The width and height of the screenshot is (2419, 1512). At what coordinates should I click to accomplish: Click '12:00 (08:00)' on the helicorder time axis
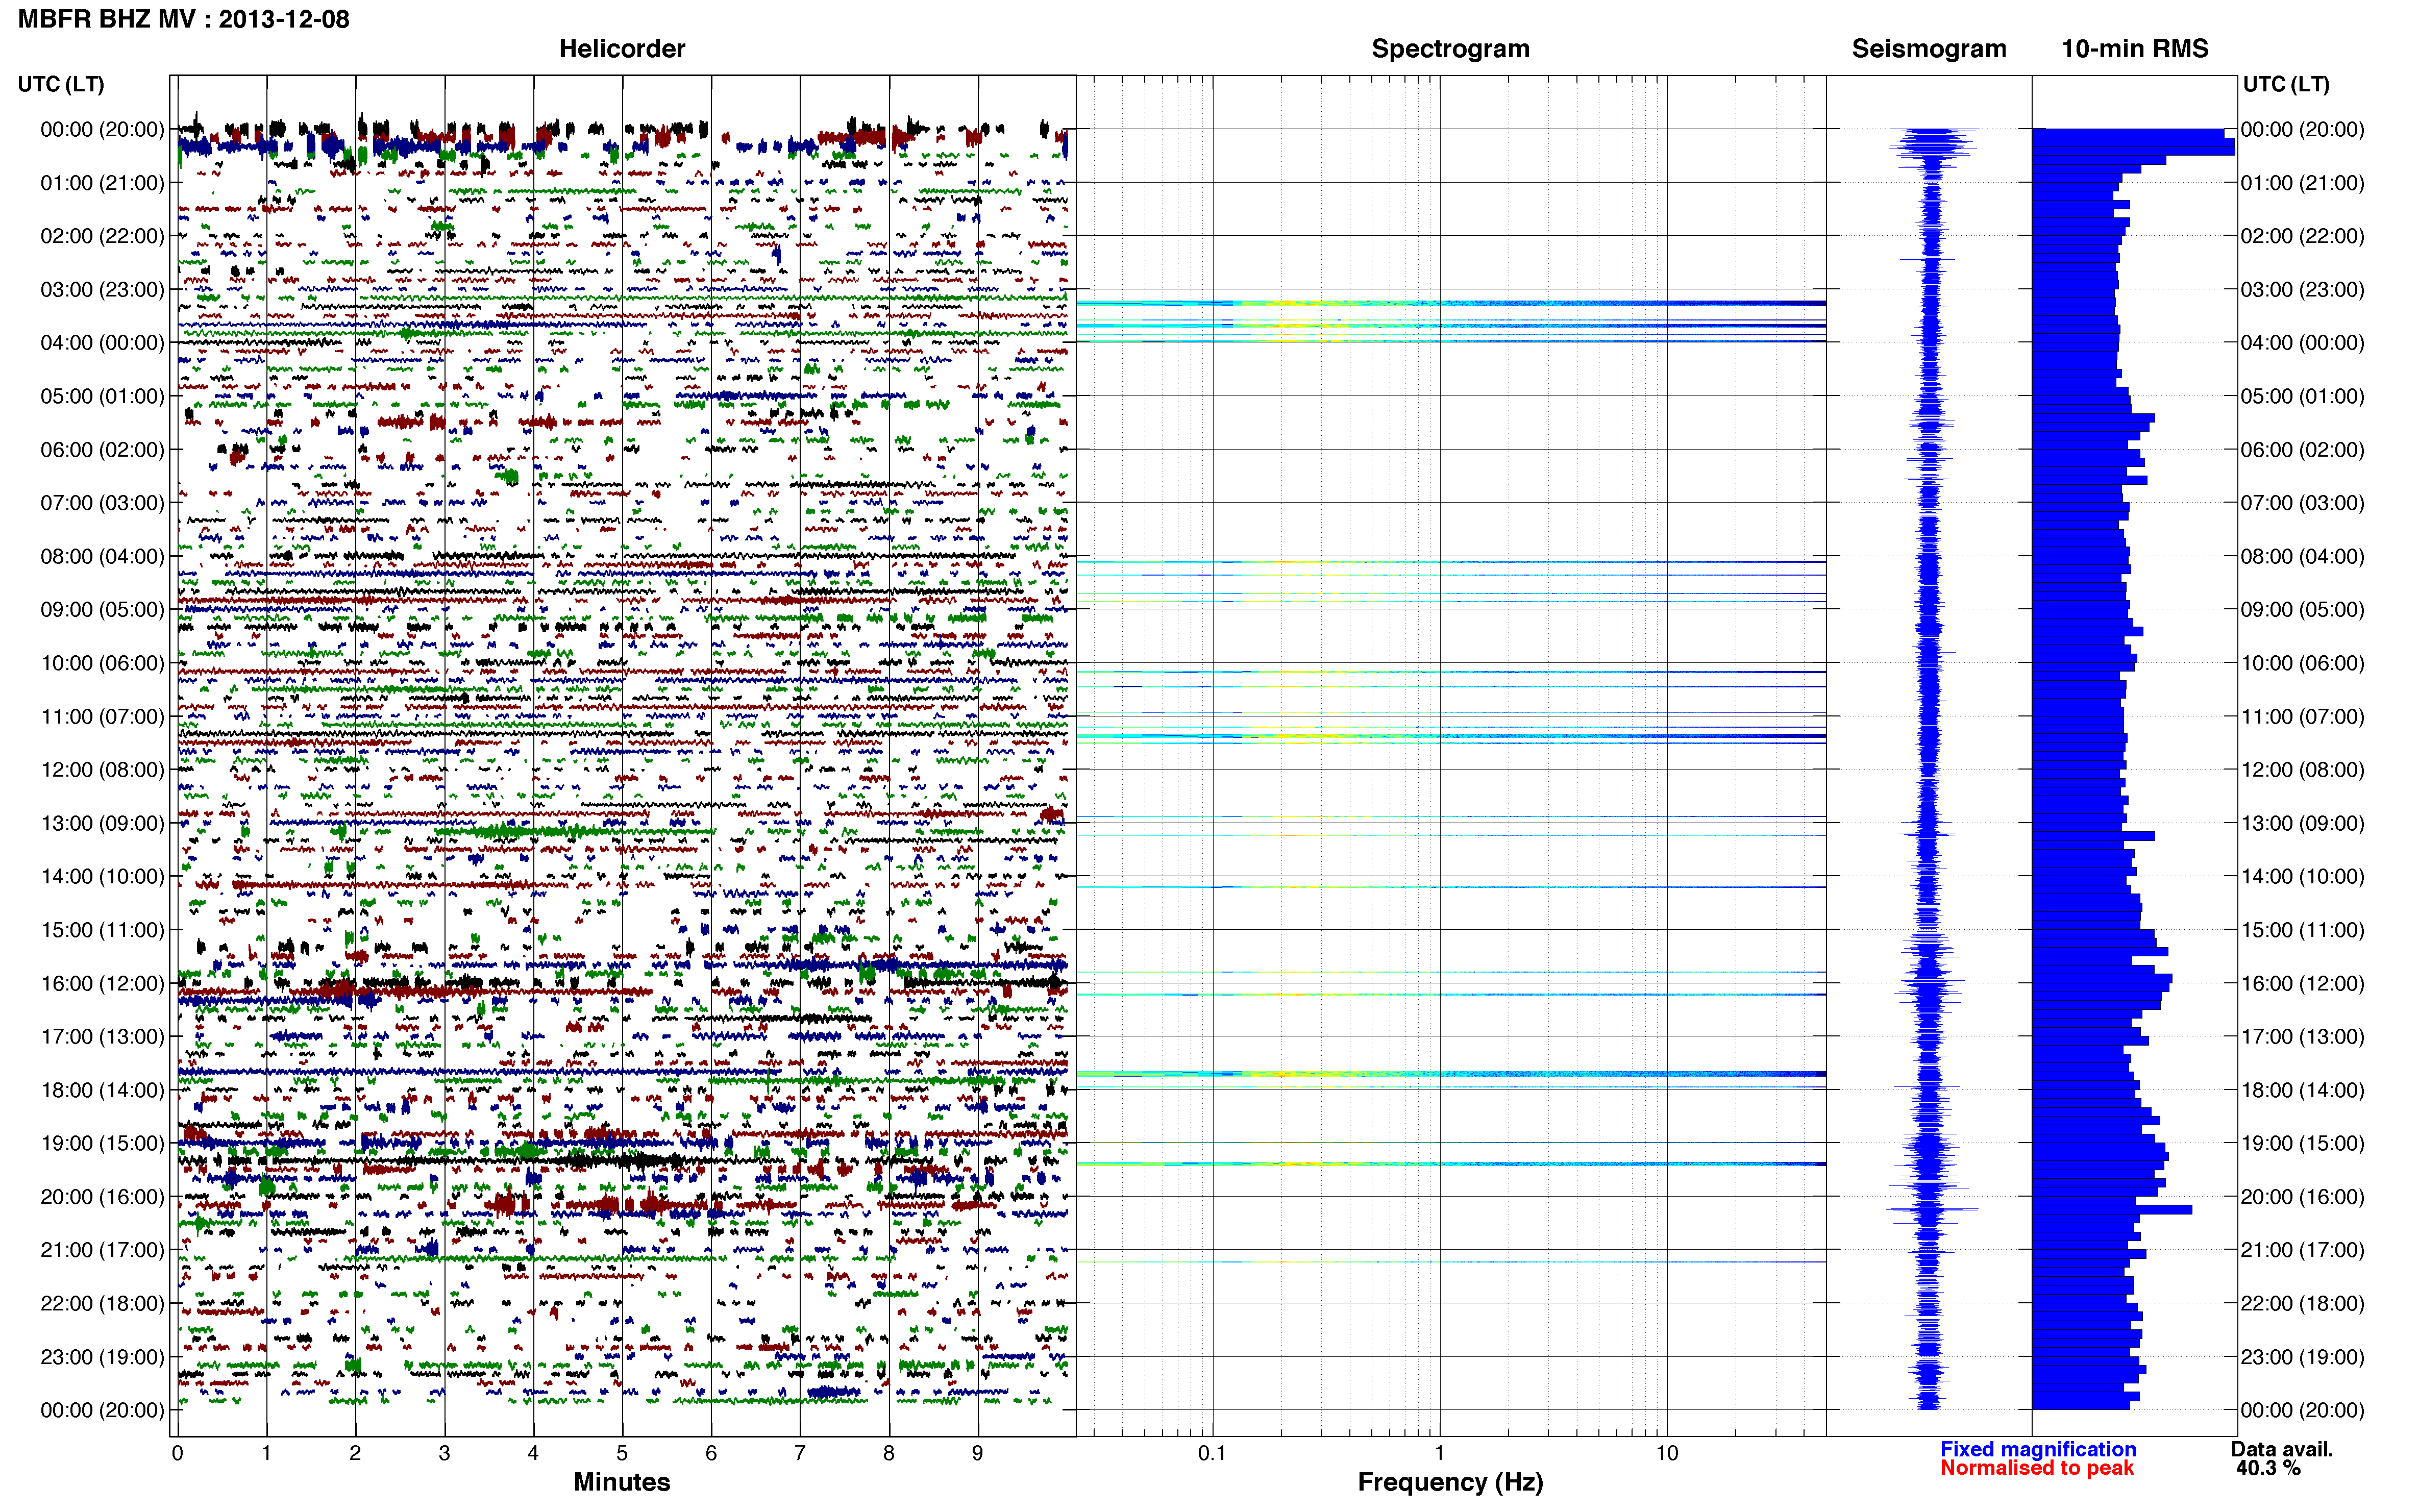click(x=102, y=770)
